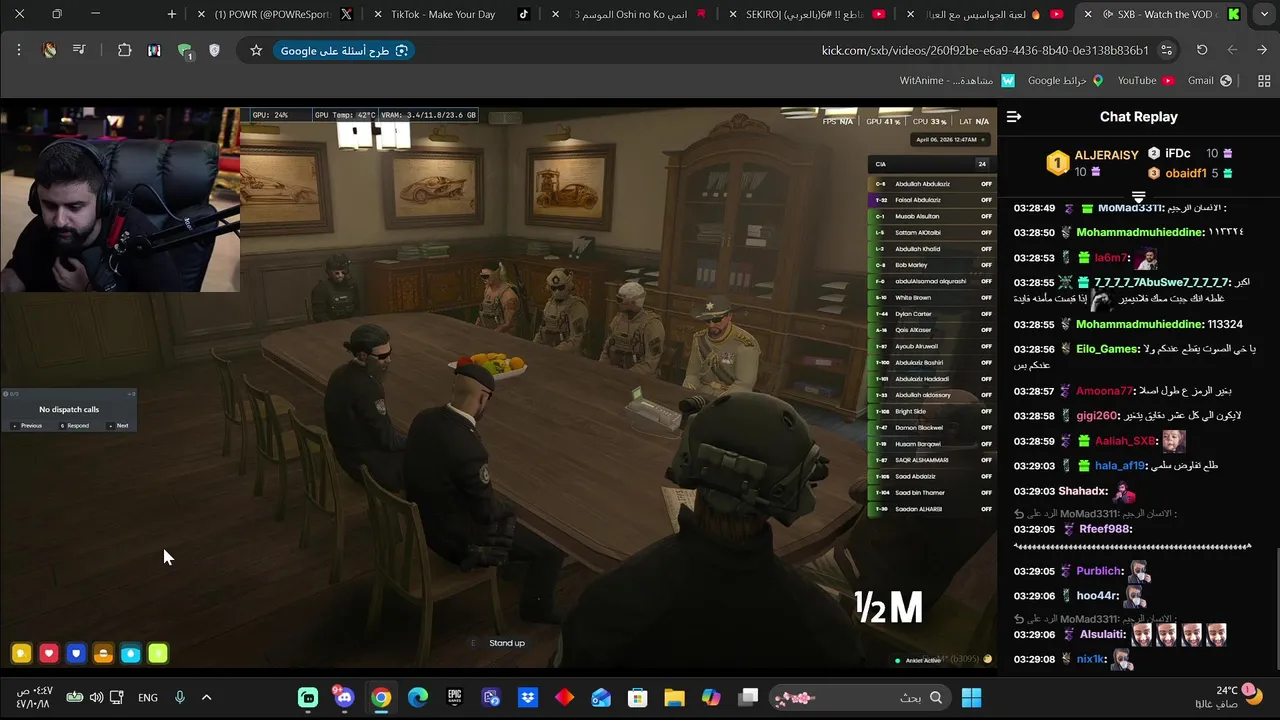Click username Mohammadmuhieddine at 03:28:50
Image resolution: width=1280 pixels, height=720 pixels.
[1138, 232]
